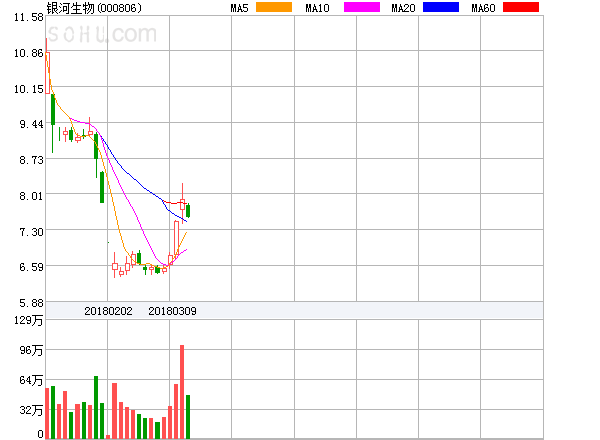
Task: Click the MA60 legend label
Action: click(x=483, y=8)
